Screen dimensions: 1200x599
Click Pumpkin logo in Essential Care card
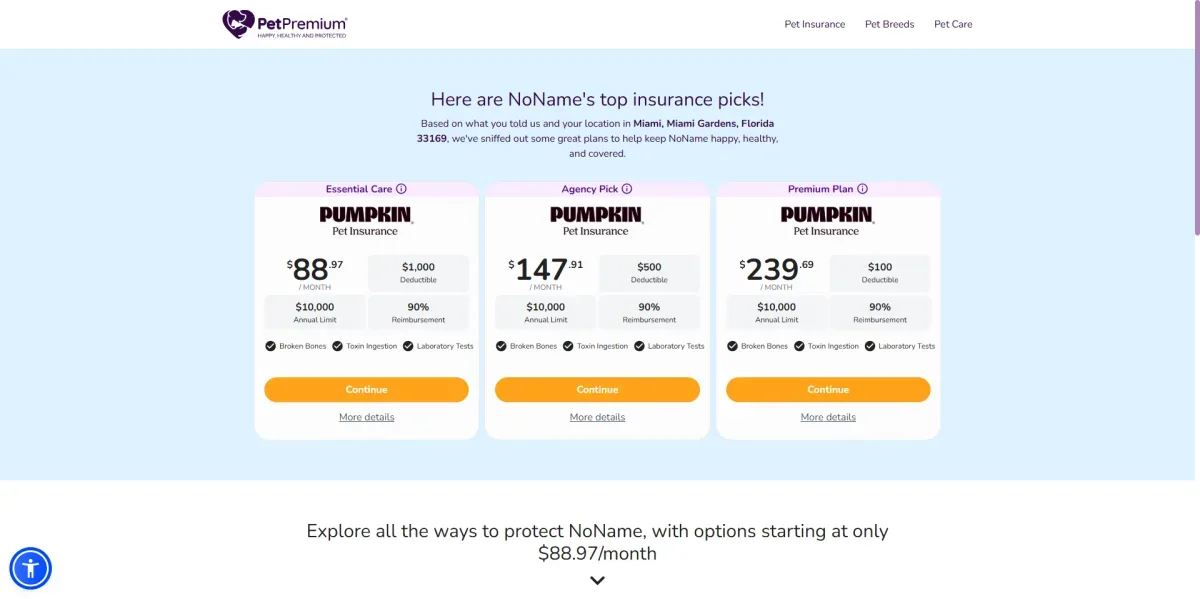366,221
